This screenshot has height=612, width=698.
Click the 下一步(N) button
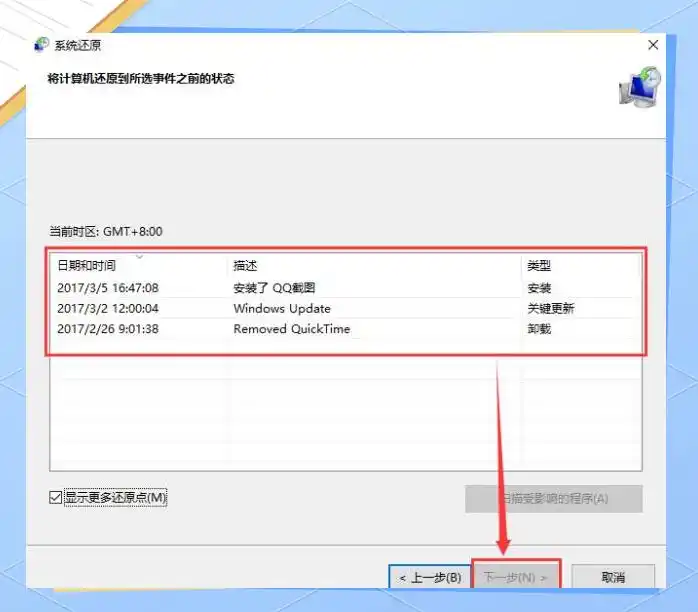[515, 578]
